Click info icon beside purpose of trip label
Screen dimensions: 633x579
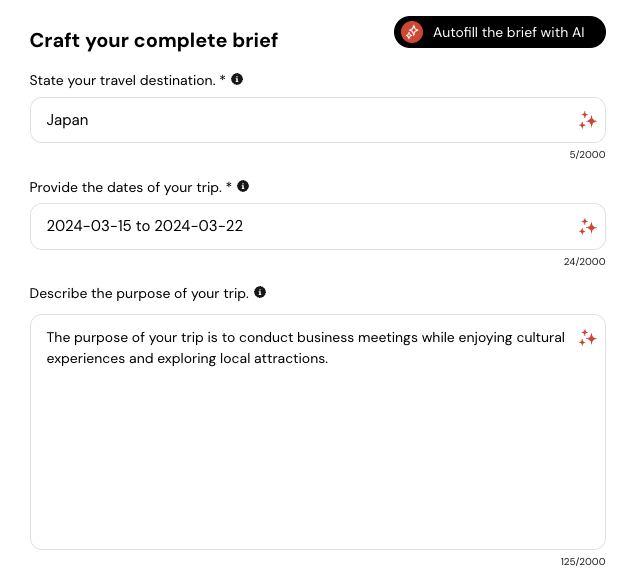[x=260, y=292]
